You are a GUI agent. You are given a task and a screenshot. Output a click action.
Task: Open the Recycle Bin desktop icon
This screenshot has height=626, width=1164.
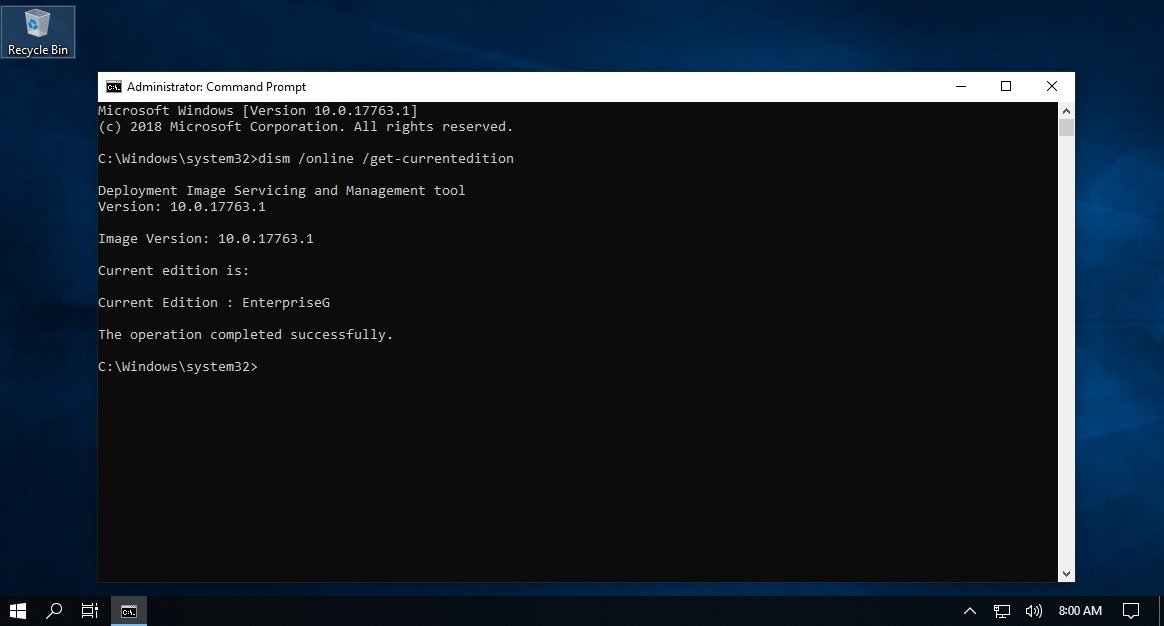(38, 32)
